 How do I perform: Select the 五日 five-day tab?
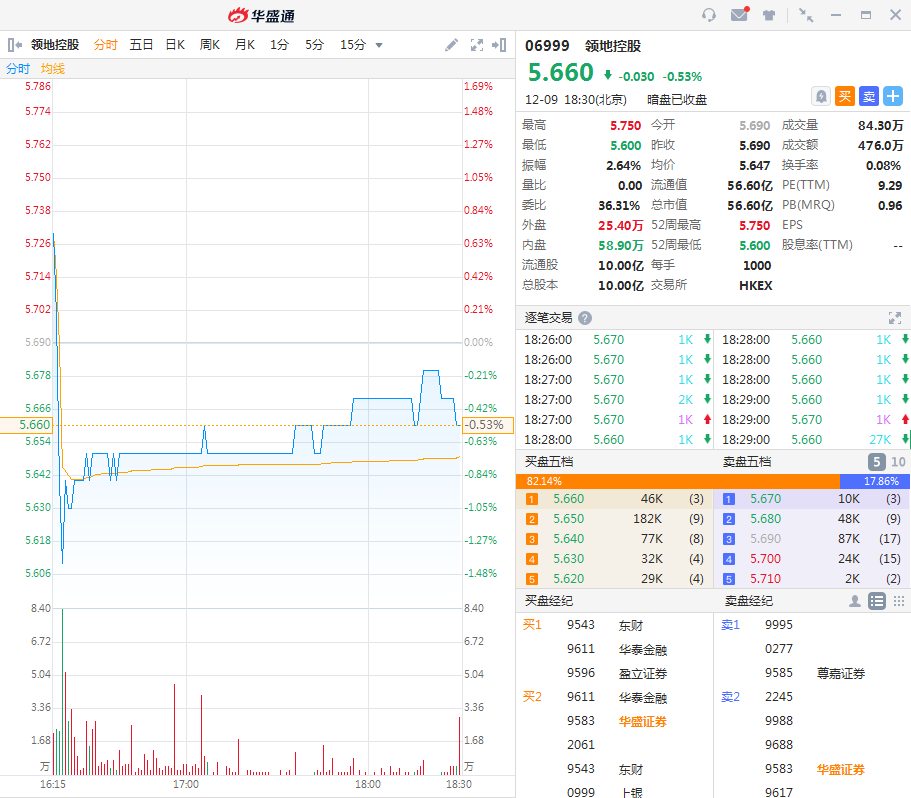(x=141, y=45)
